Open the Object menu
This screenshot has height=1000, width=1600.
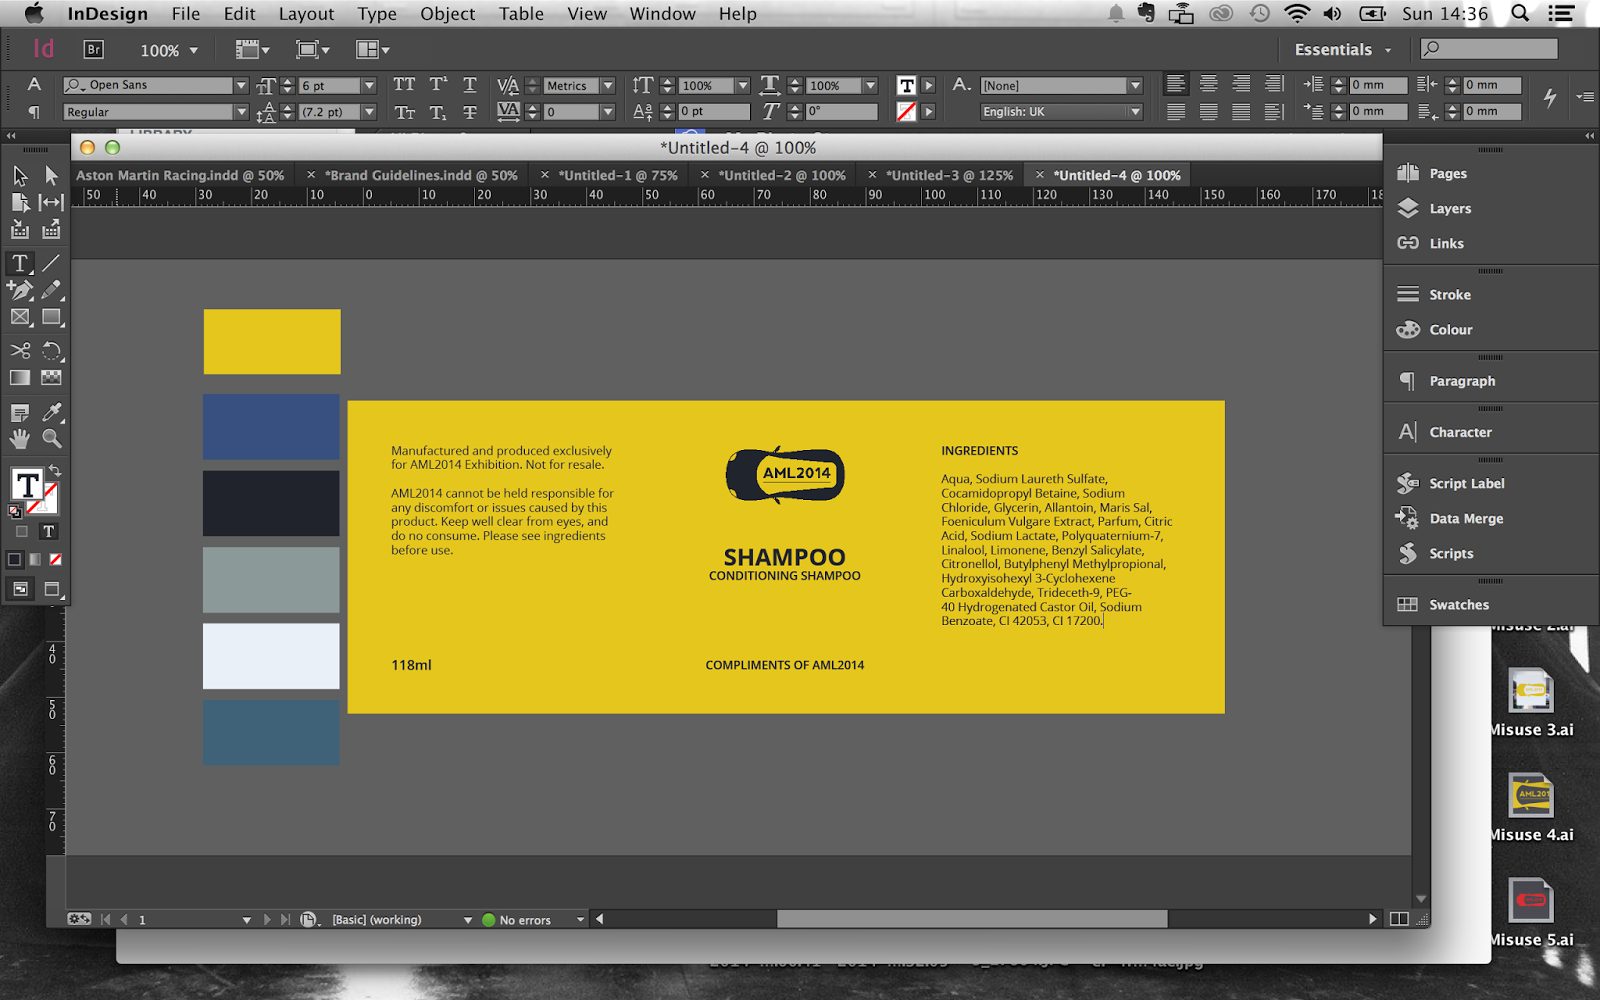[x=448, y=14]
